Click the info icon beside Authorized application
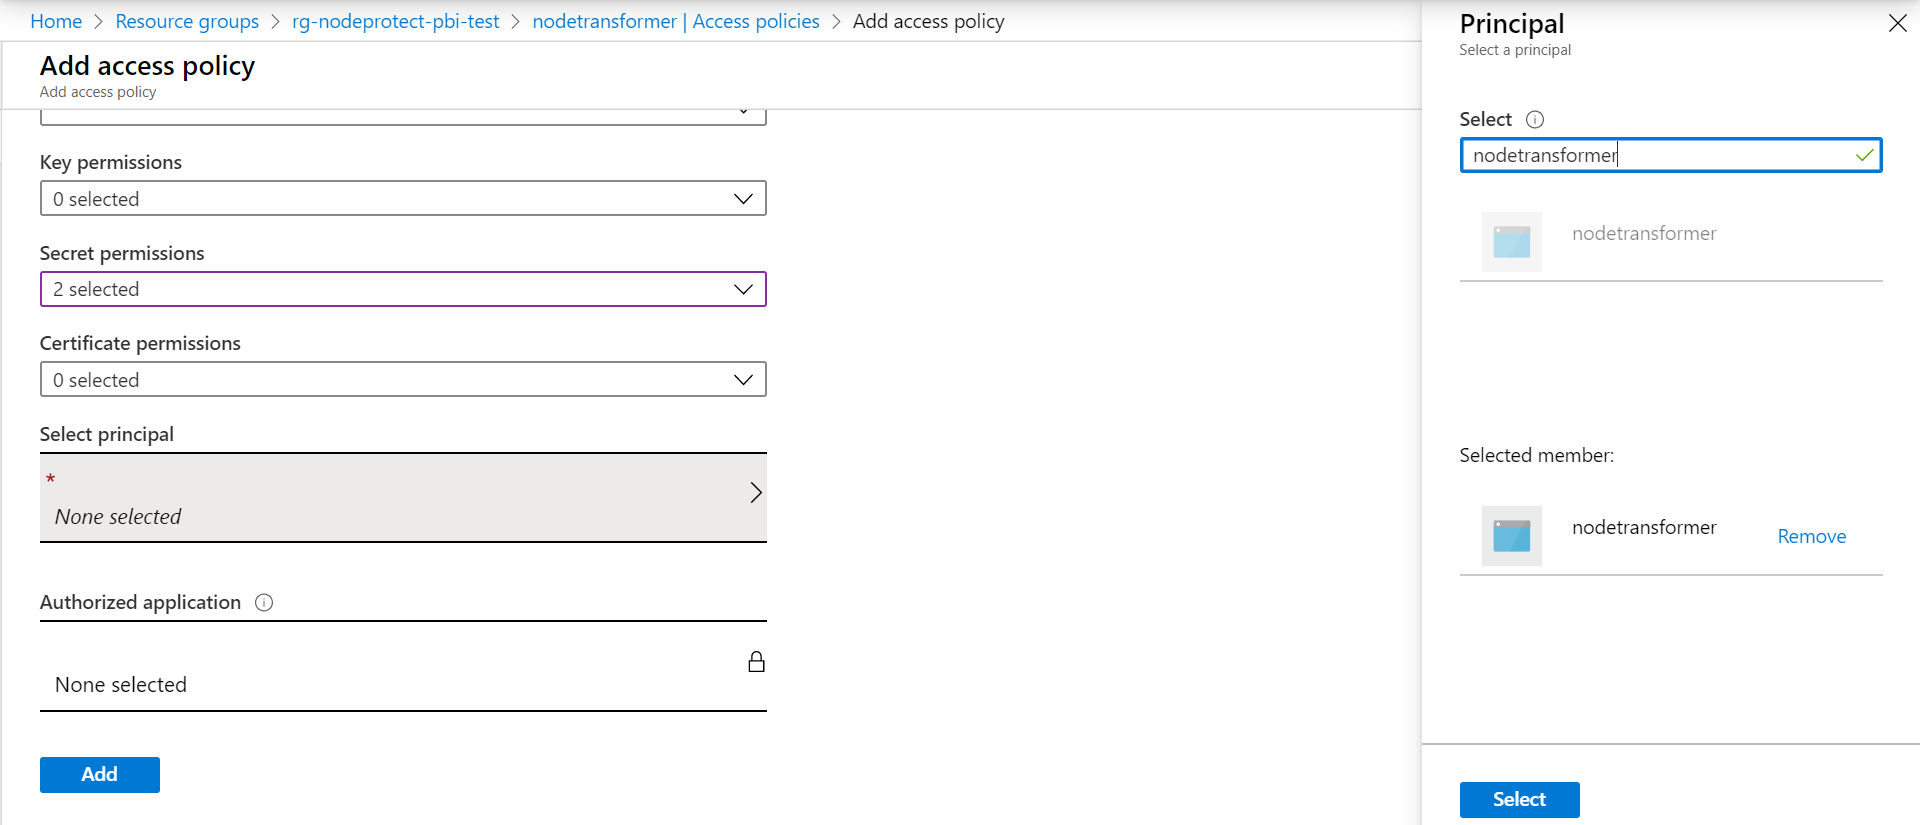 [x=264, y=602]
